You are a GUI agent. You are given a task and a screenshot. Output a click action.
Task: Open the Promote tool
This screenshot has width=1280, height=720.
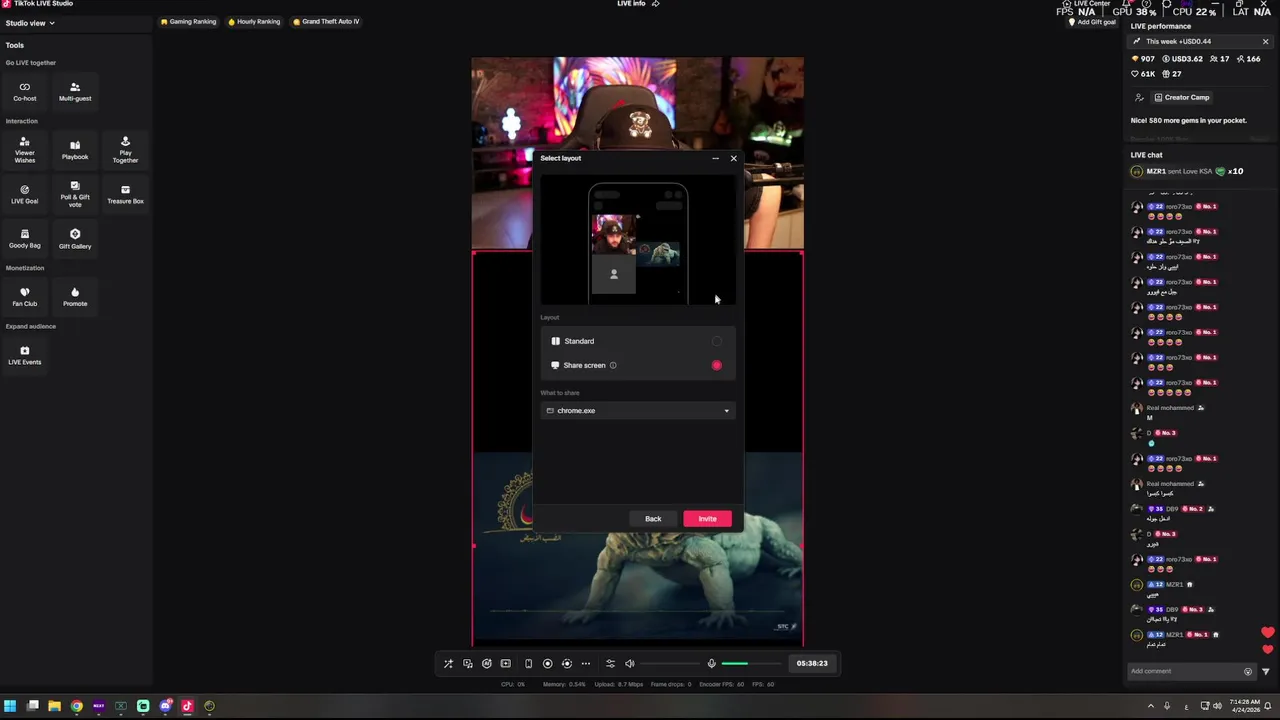[75, 297]
